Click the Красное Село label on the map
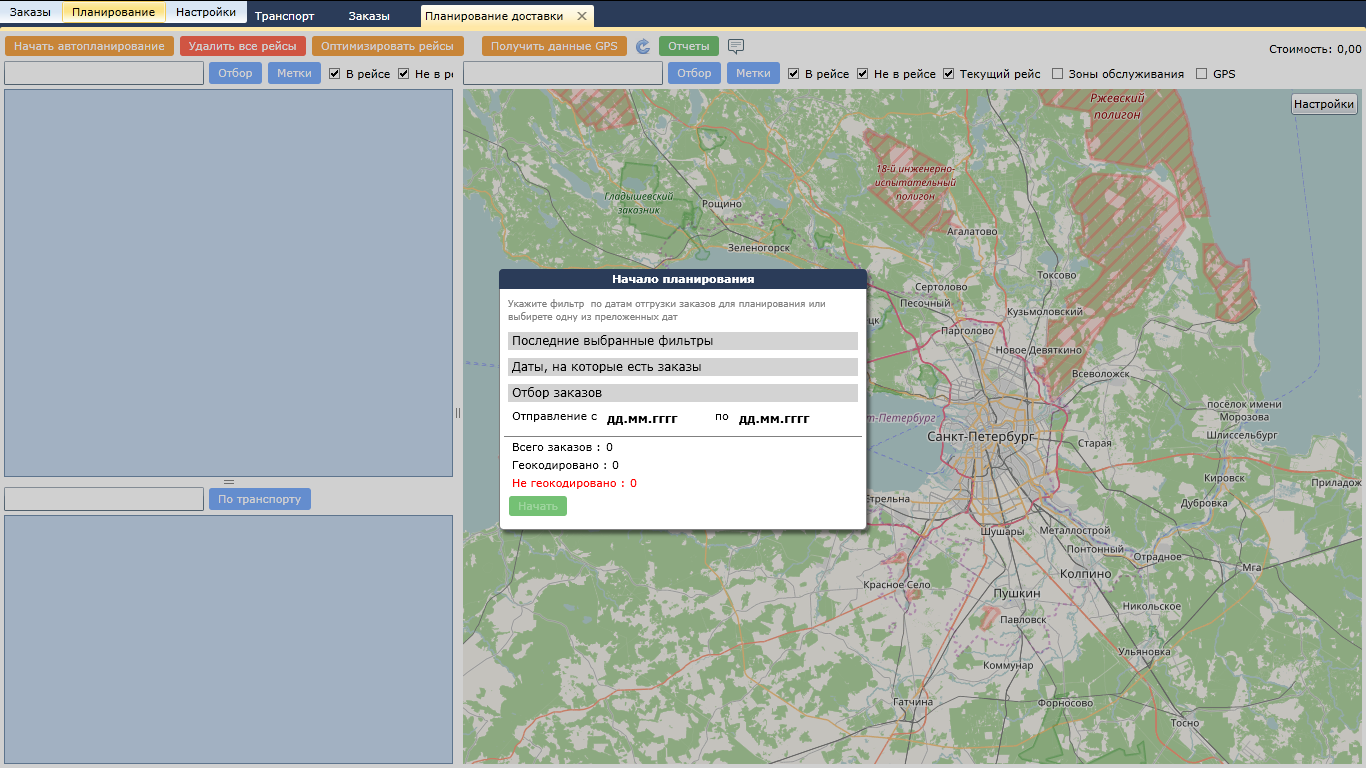This screenshot has width=1366, height=768. coord(896,585)
